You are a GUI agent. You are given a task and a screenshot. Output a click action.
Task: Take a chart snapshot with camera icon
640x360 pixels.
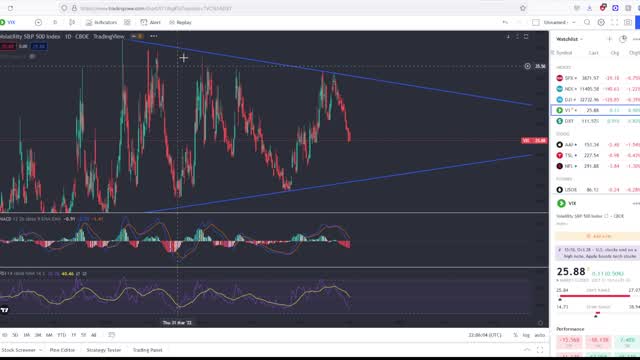tap(628, 22)
